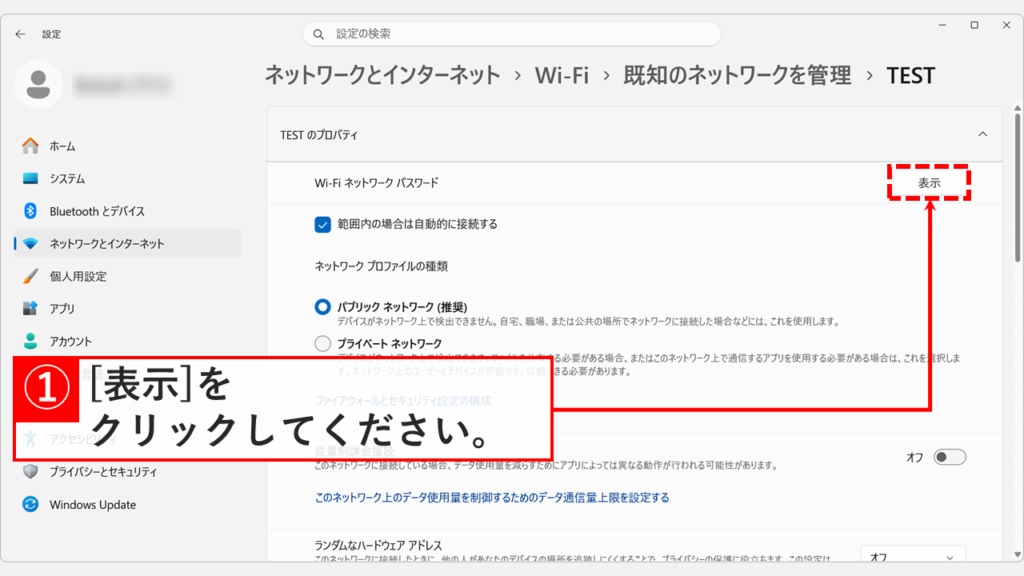The image size is (1024, 576).
Task: Open Bluetooth とデバイス settings
Action: [x=127, y=211]
